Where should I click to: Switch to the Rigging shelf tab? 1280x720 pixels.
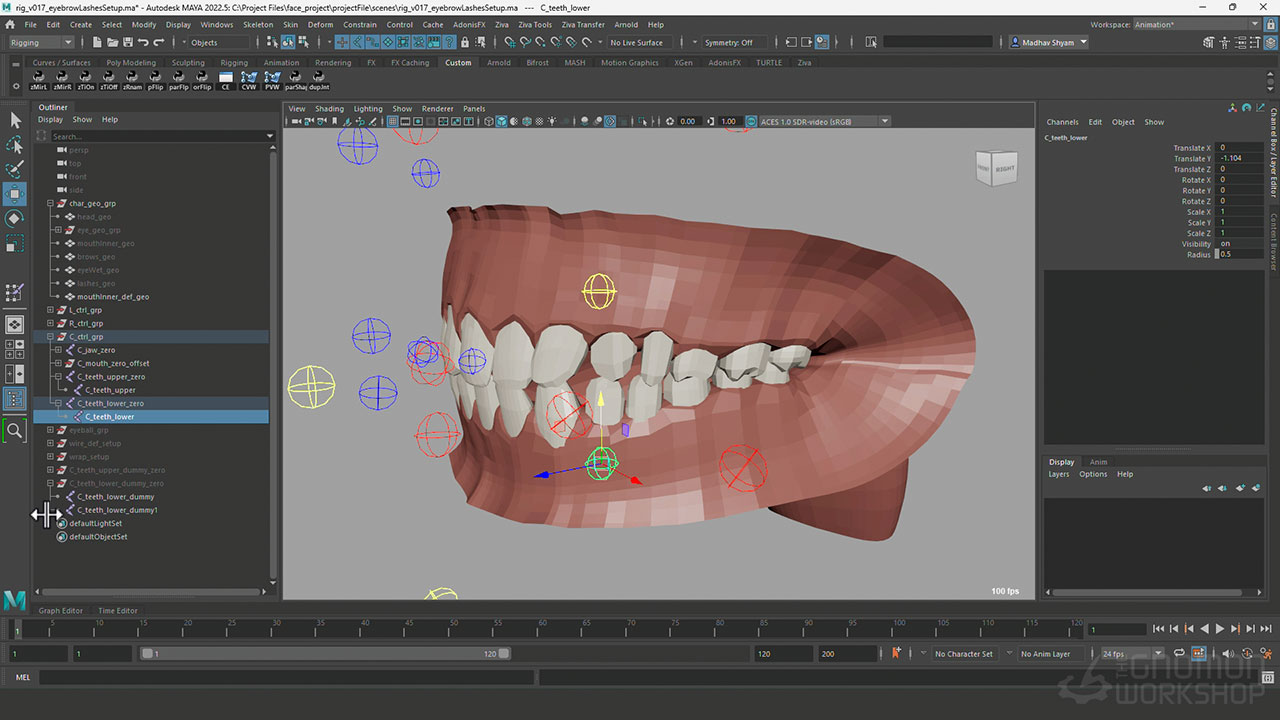coord(234,62)
